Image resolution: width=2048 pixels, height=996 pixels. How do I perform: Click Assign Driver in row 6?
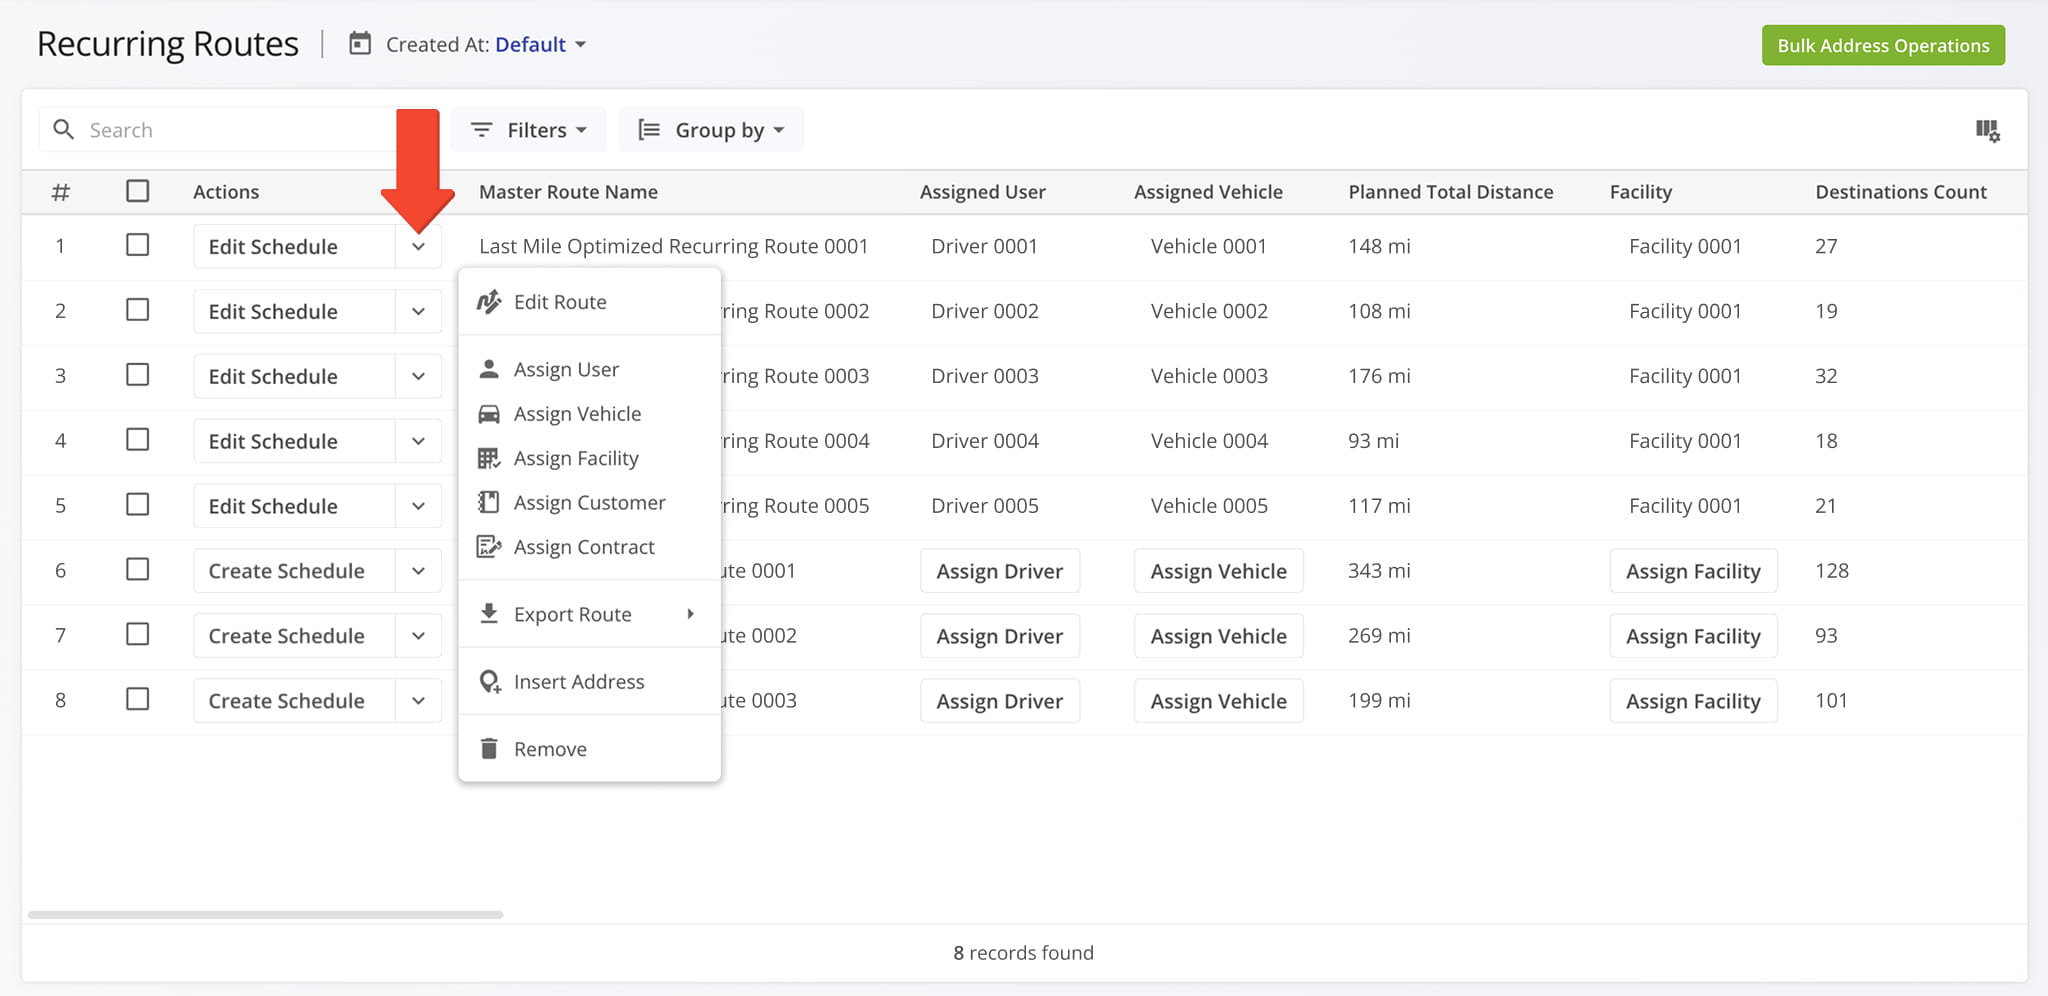point(1000,571)
